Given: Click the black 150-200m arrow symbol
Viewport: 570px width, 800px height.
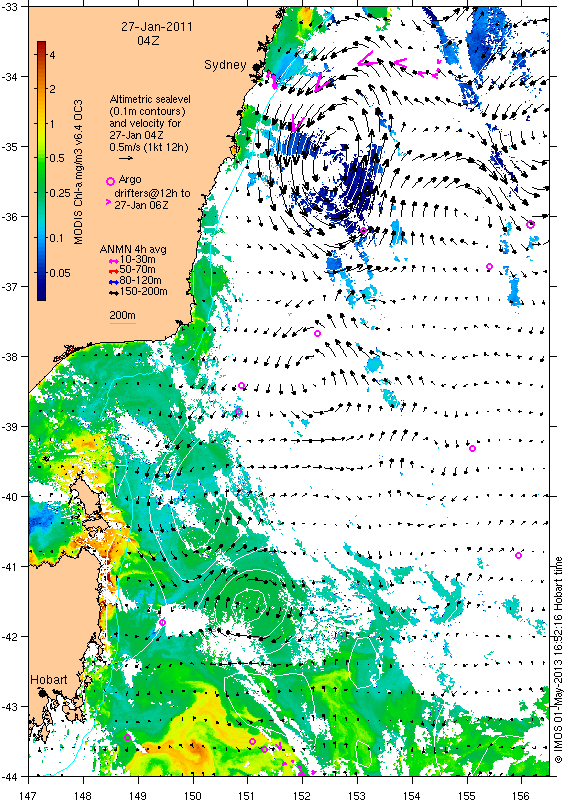Looking at the screenshot, I should 114,293.
